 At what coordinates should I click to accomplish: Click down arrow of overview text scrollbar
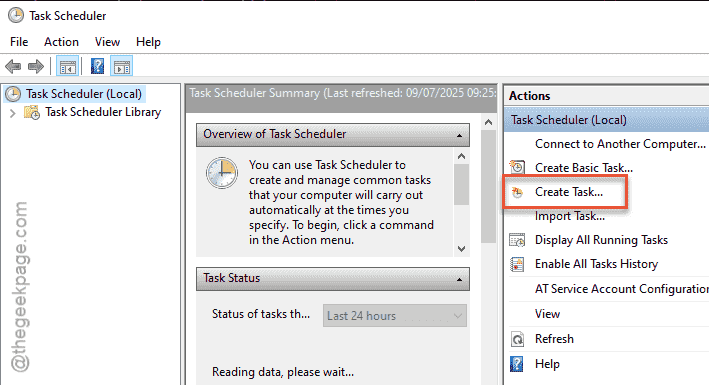point(461,249)
